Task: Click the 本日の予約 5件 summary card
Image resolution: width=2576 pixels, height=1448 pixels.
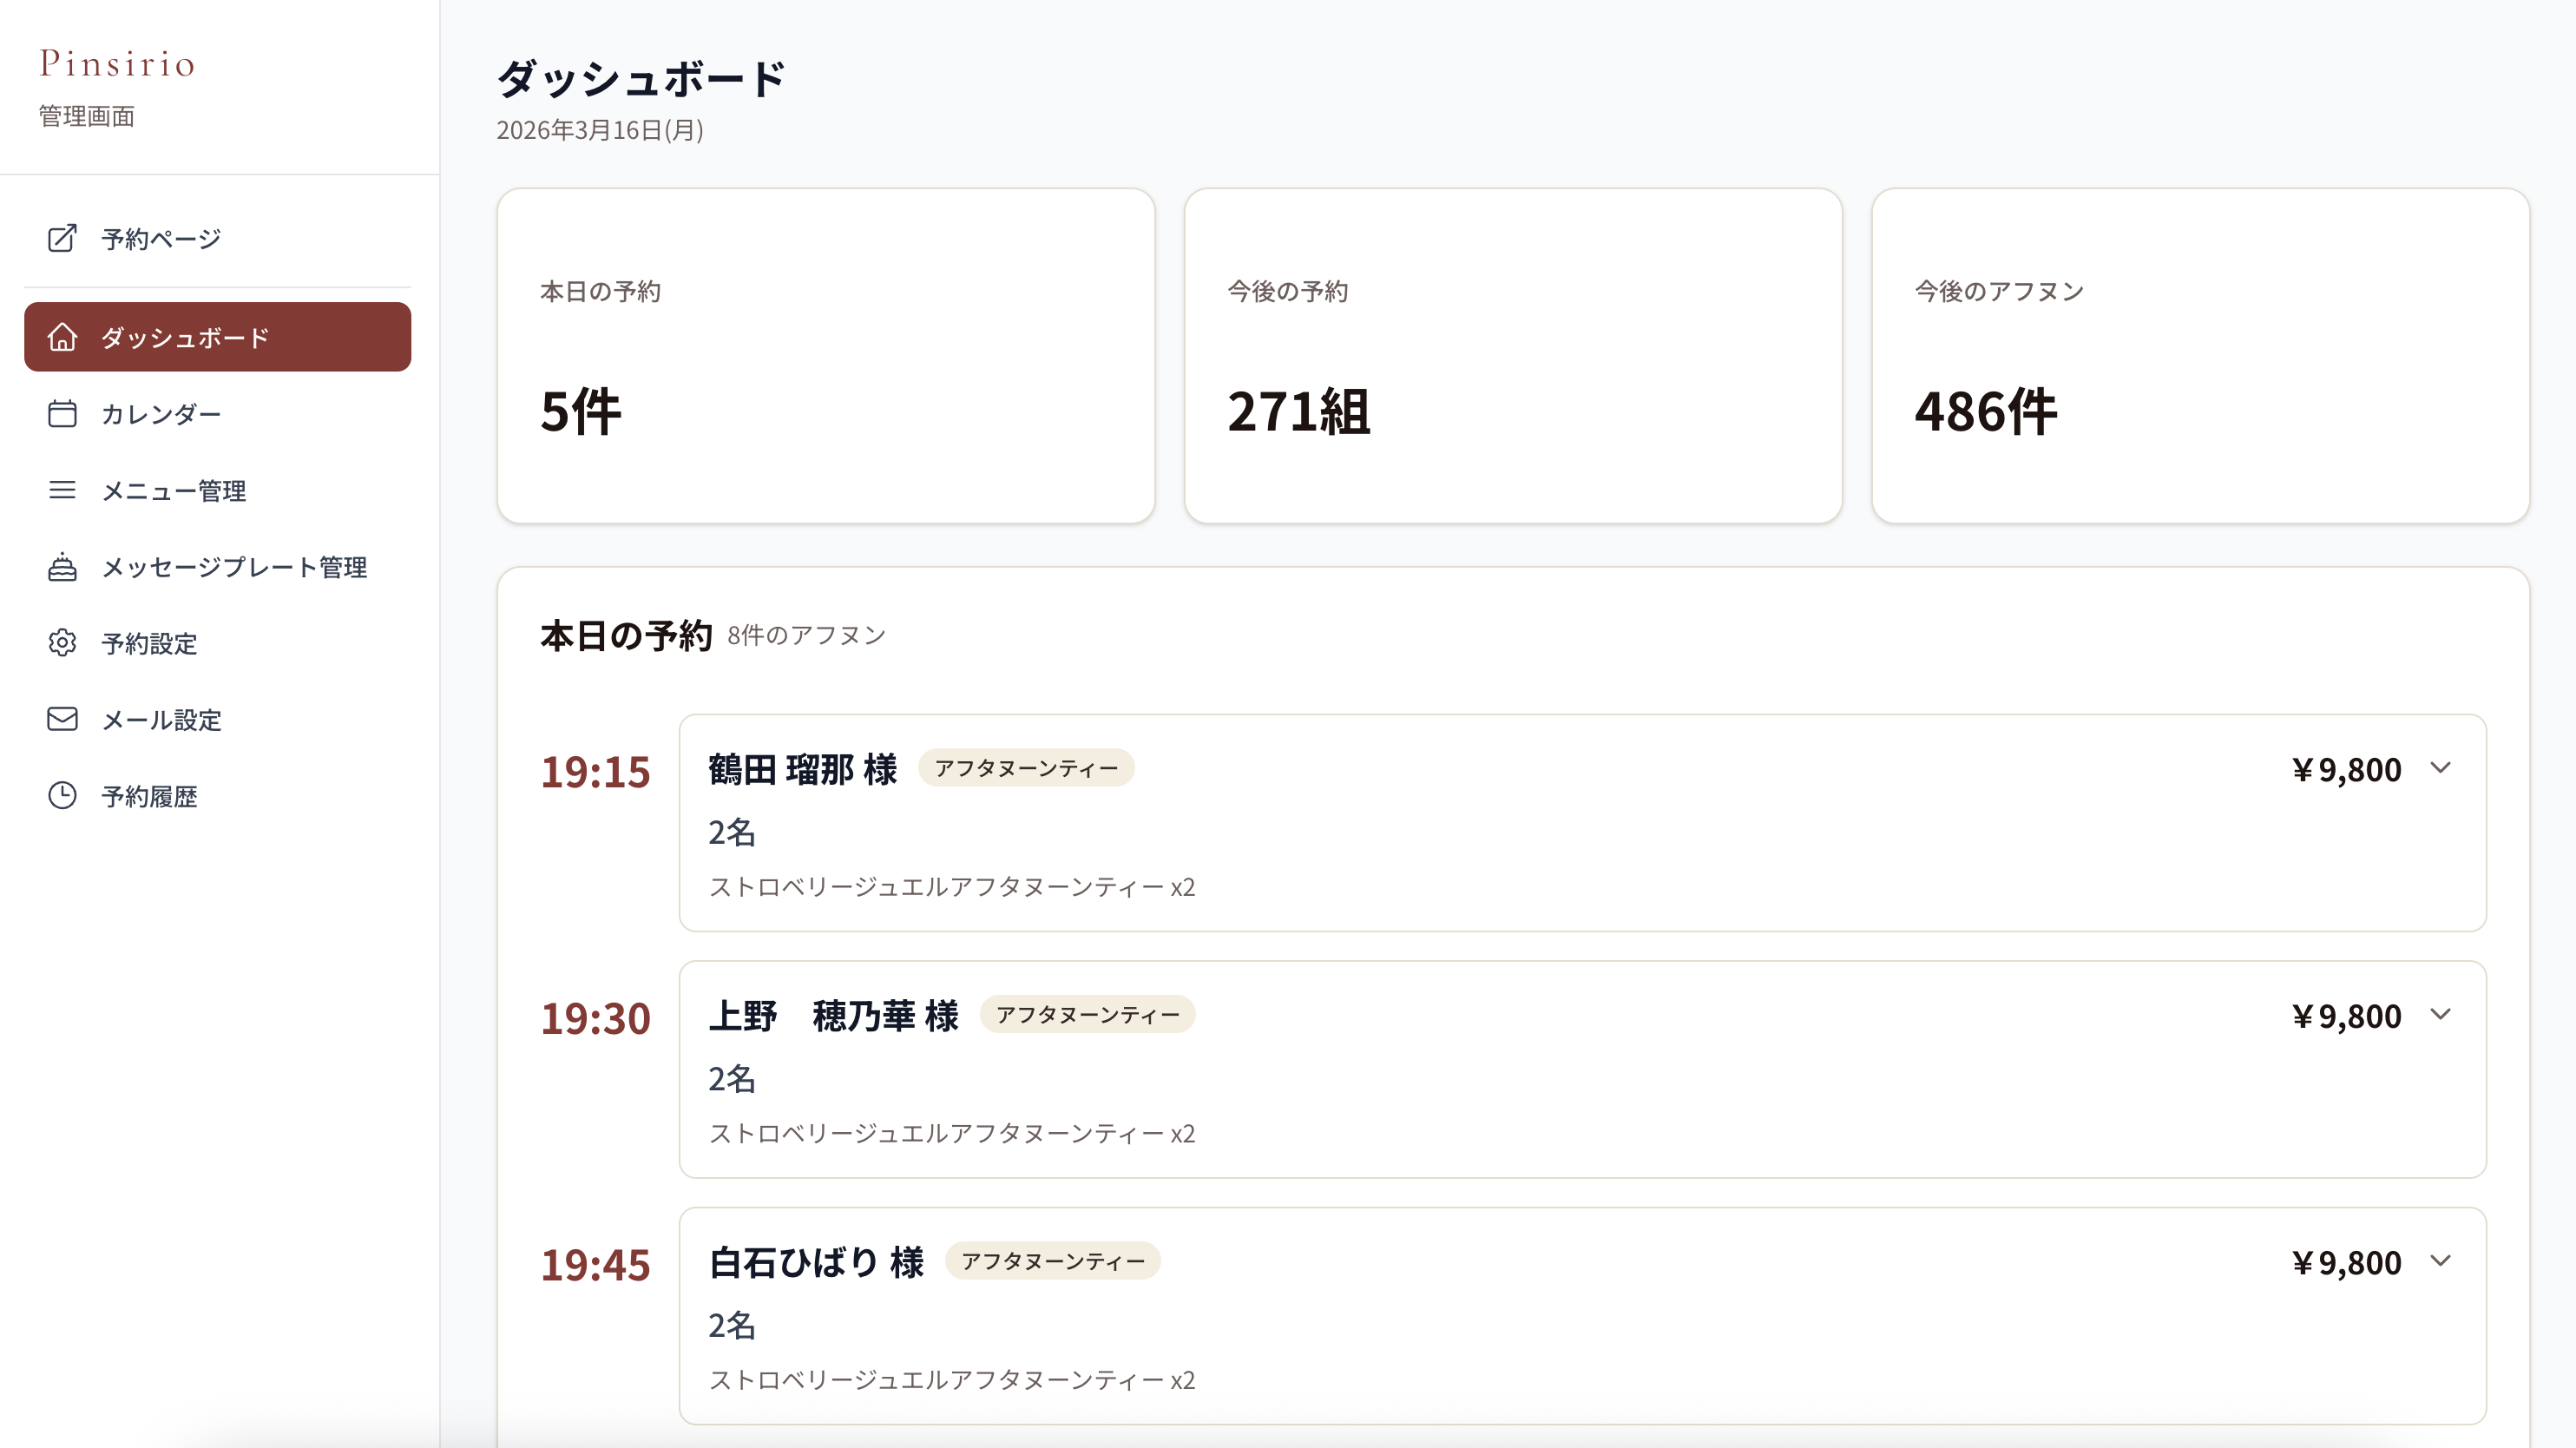Action: 825,356
